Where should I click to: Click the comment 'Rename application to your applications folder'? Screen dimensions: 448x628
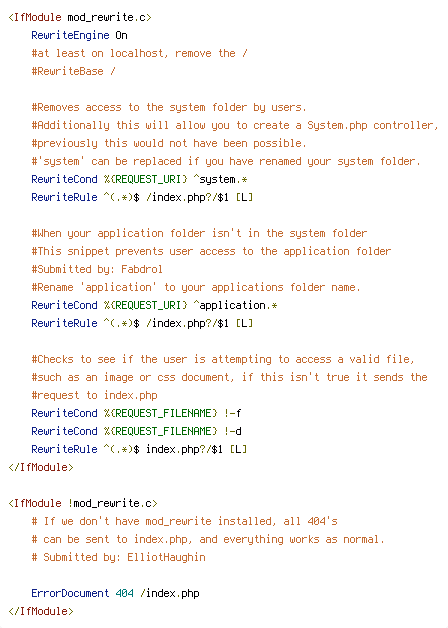pos(196,287)
